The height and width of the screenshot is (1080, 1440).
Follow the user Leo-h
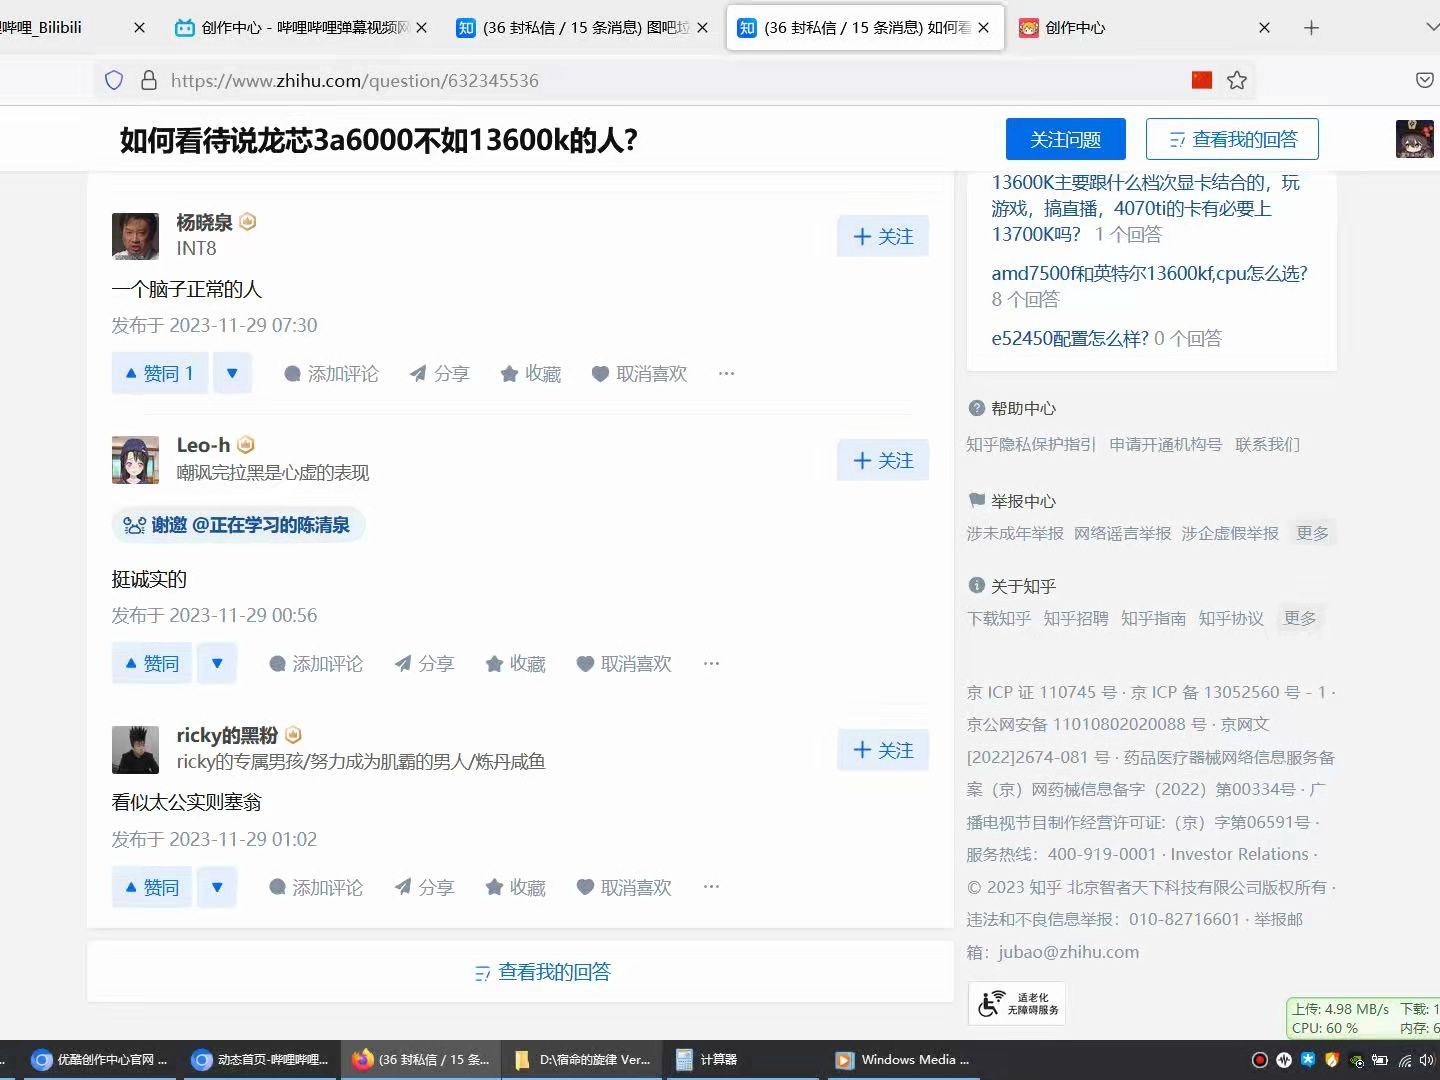pyautogui.click(x=883, y=460)
